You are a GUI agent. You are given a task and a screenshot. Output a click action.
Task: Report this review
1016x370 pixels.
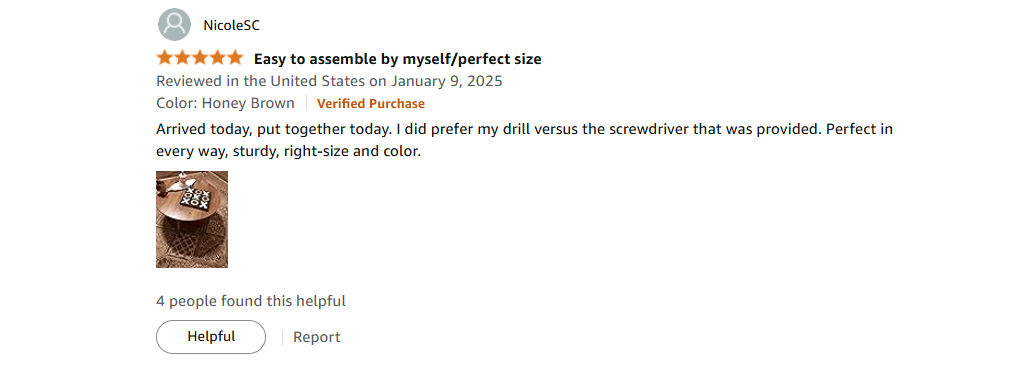(x=316, y=338)
